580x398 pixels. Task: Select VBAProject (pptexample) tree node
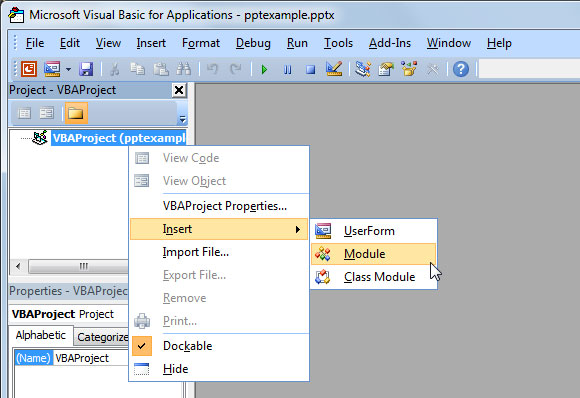[118, 138]
